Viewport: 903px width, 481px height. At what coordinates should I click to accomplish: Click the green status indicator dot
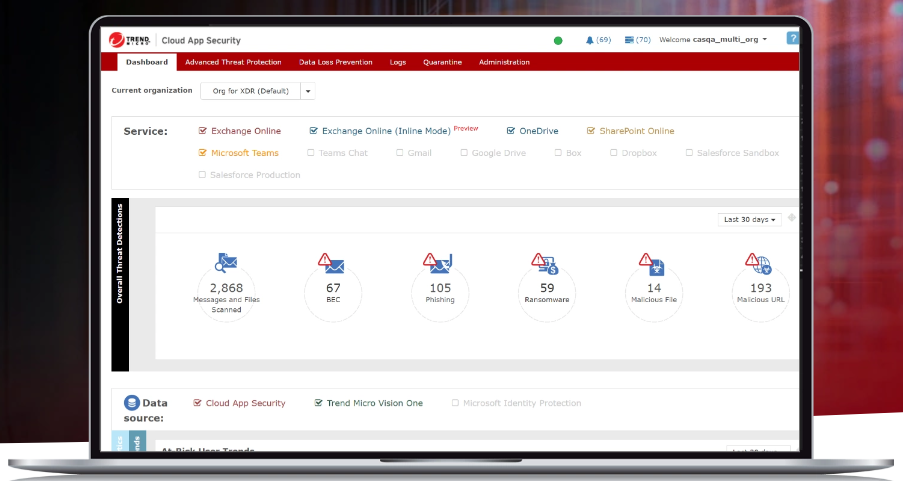tap(557, 40)
